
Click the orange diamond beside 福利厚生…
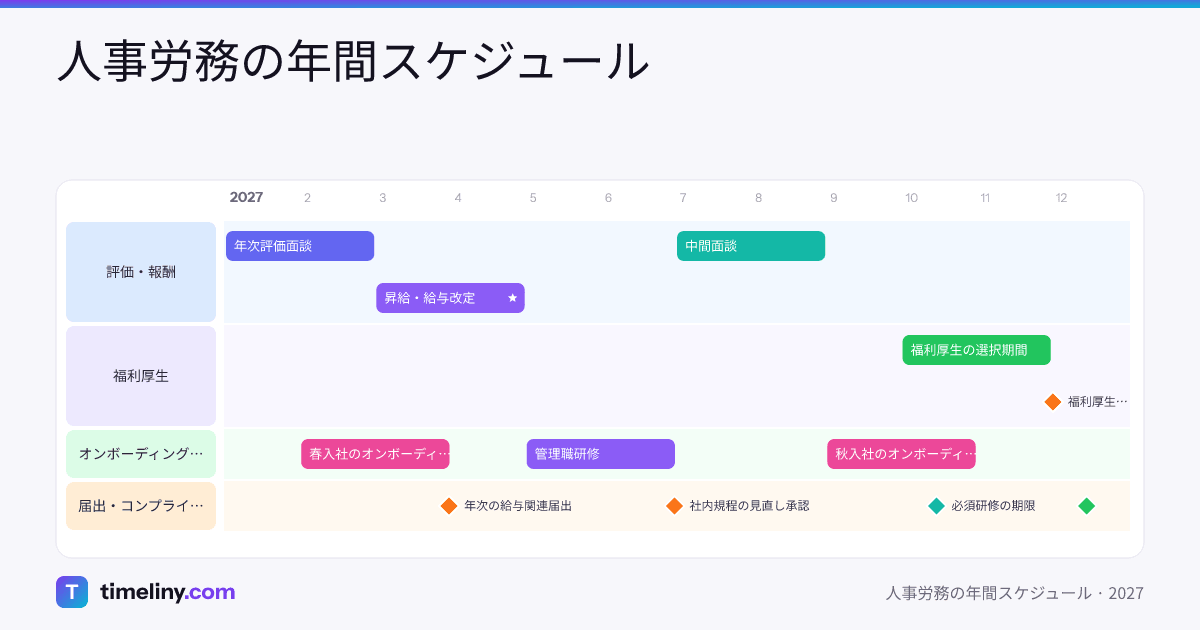1053,402
